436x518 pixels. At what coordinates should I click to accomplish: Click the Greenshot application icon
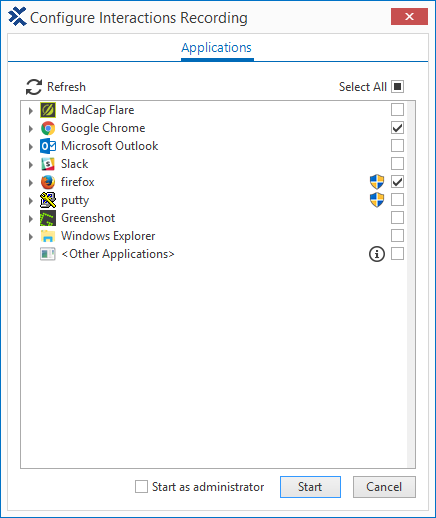click(48, 218)
